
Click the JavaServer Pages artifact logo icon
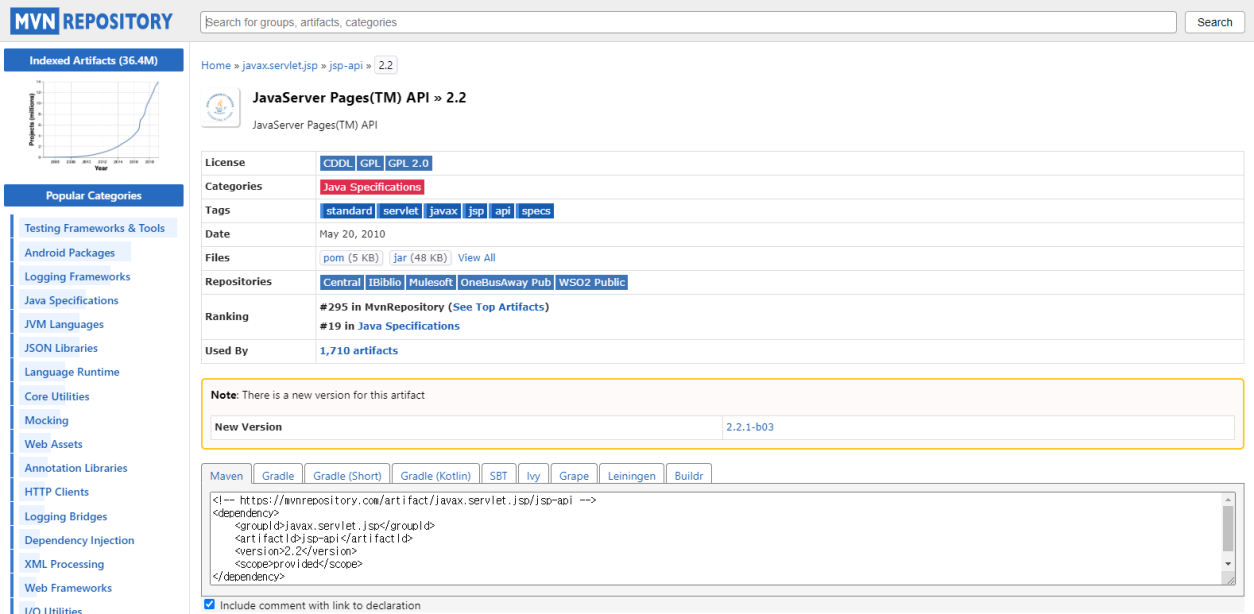click(x=220, y=107)
